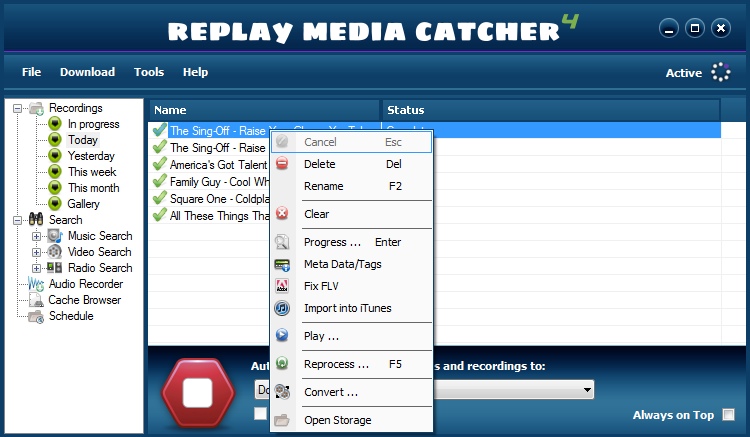This screenshot has width=750, height=437.
Task: Select Reprocess ... menu entry
Action: [x=352, y=364]
